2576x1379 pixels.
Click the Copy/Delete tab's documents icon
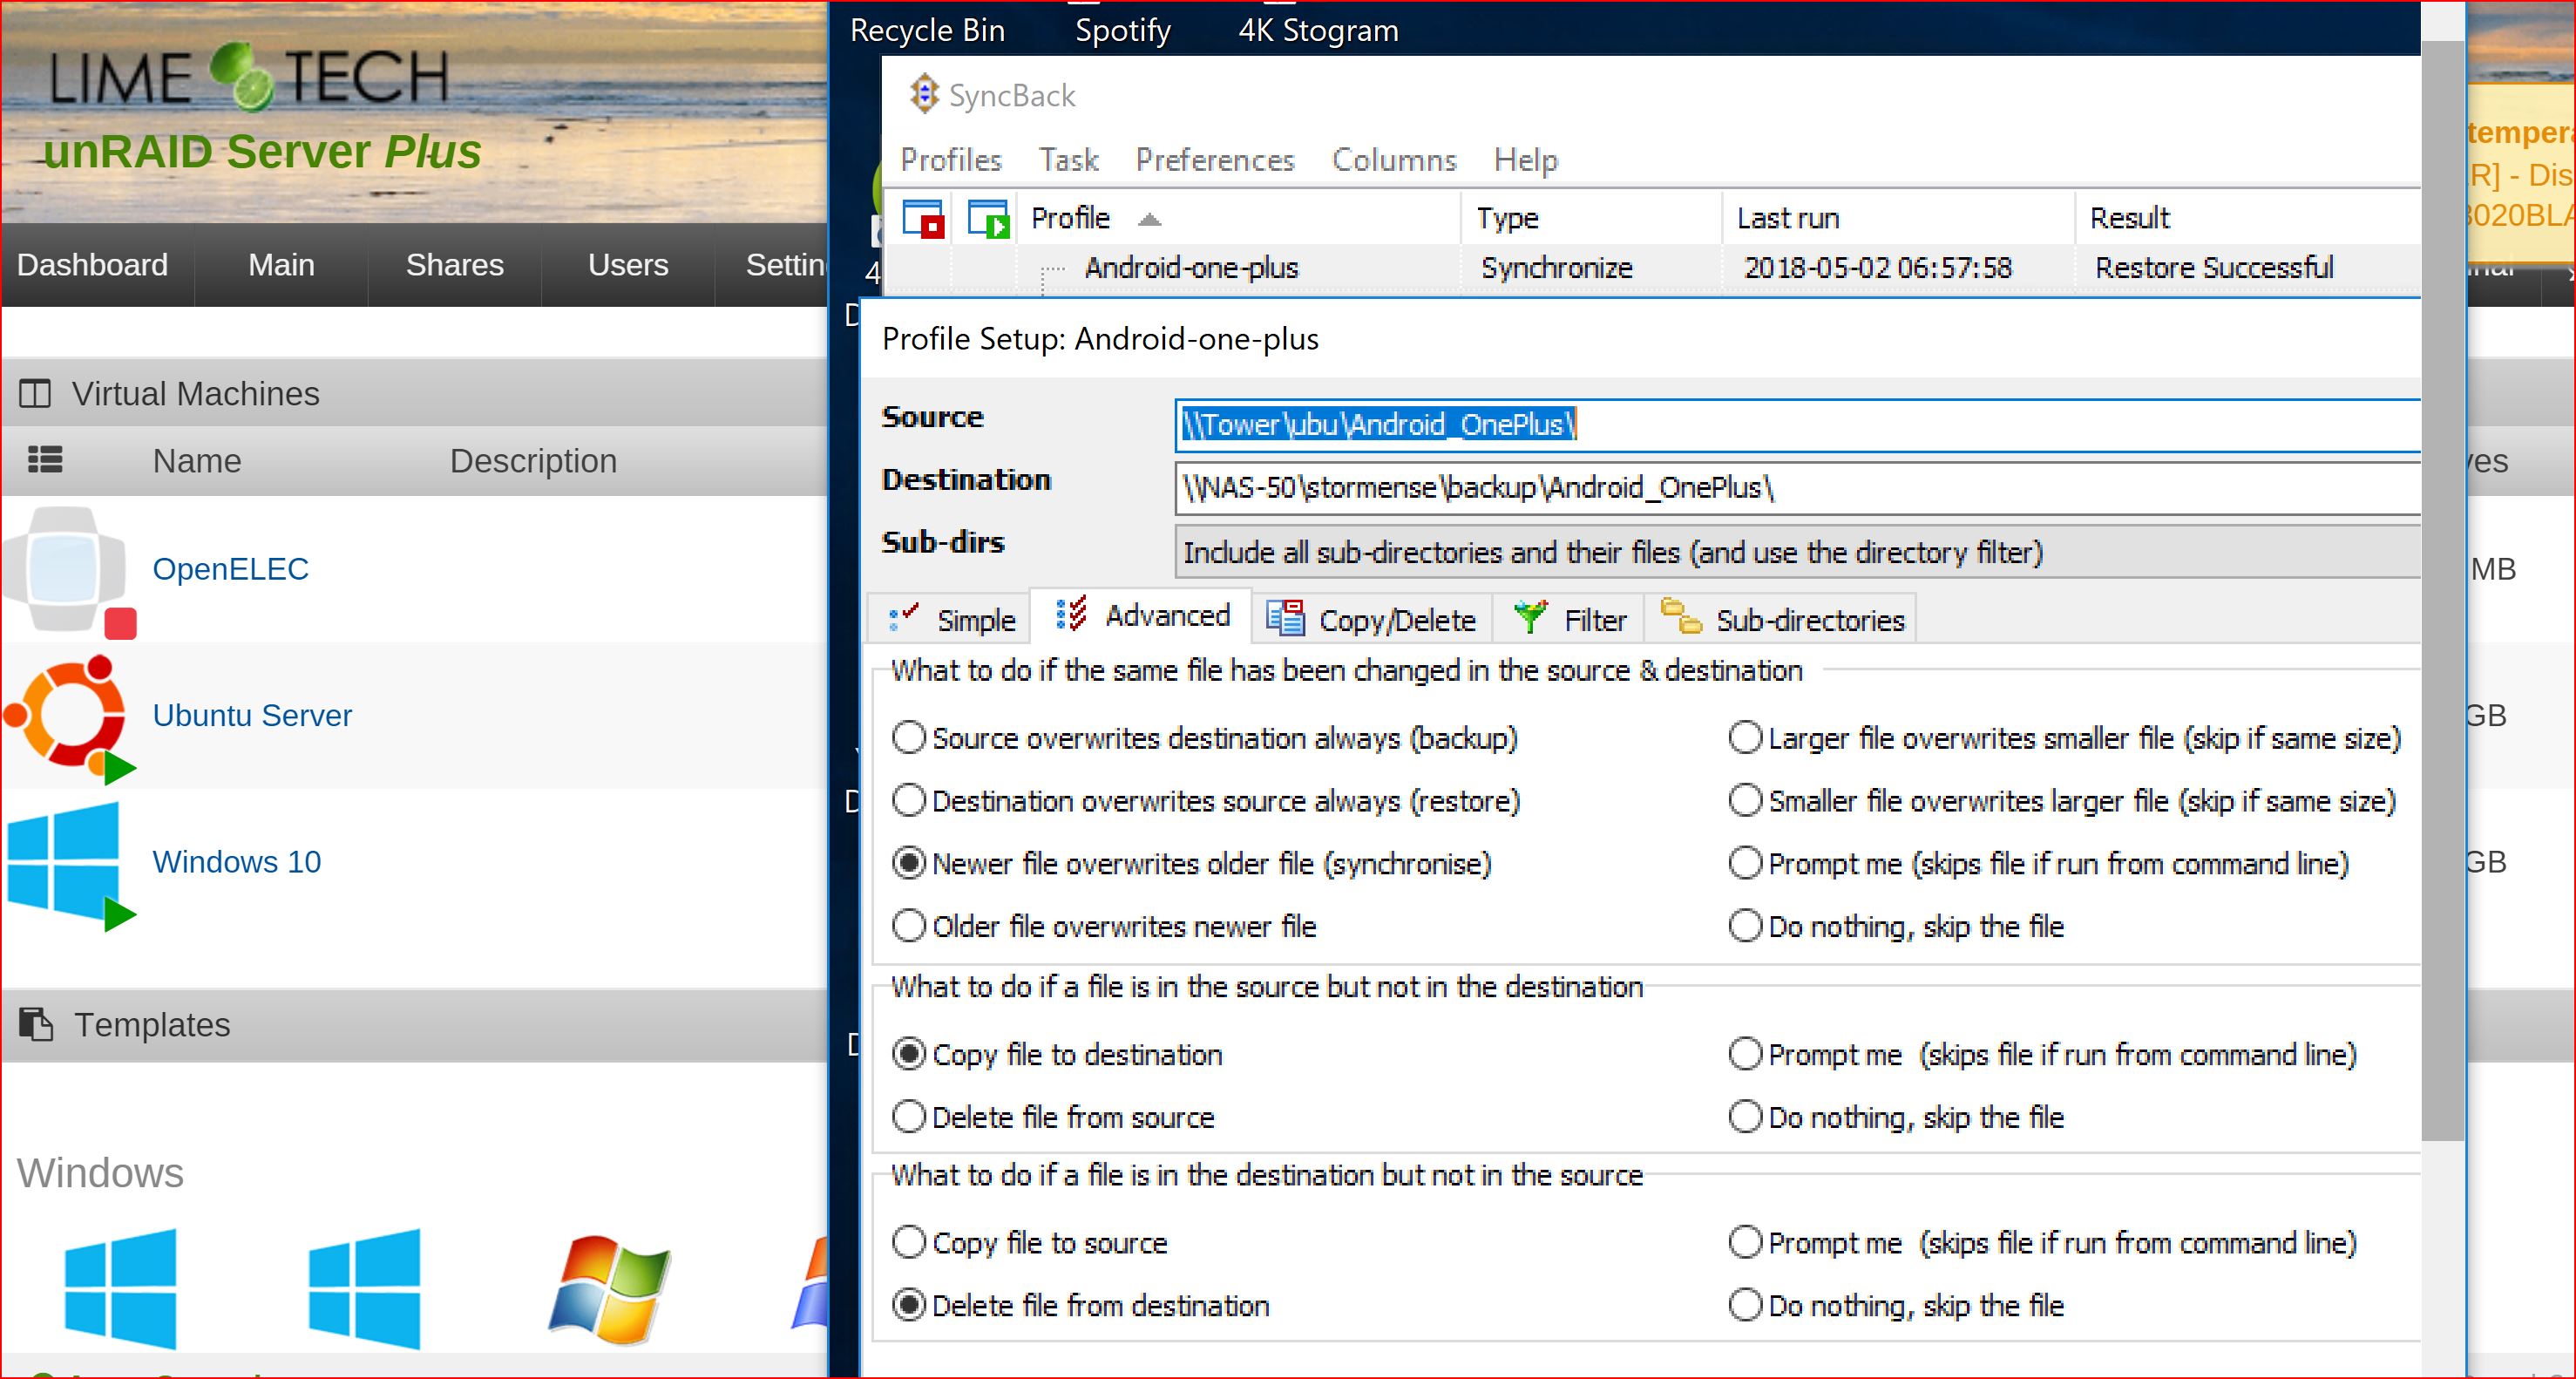pos(1285,617)
